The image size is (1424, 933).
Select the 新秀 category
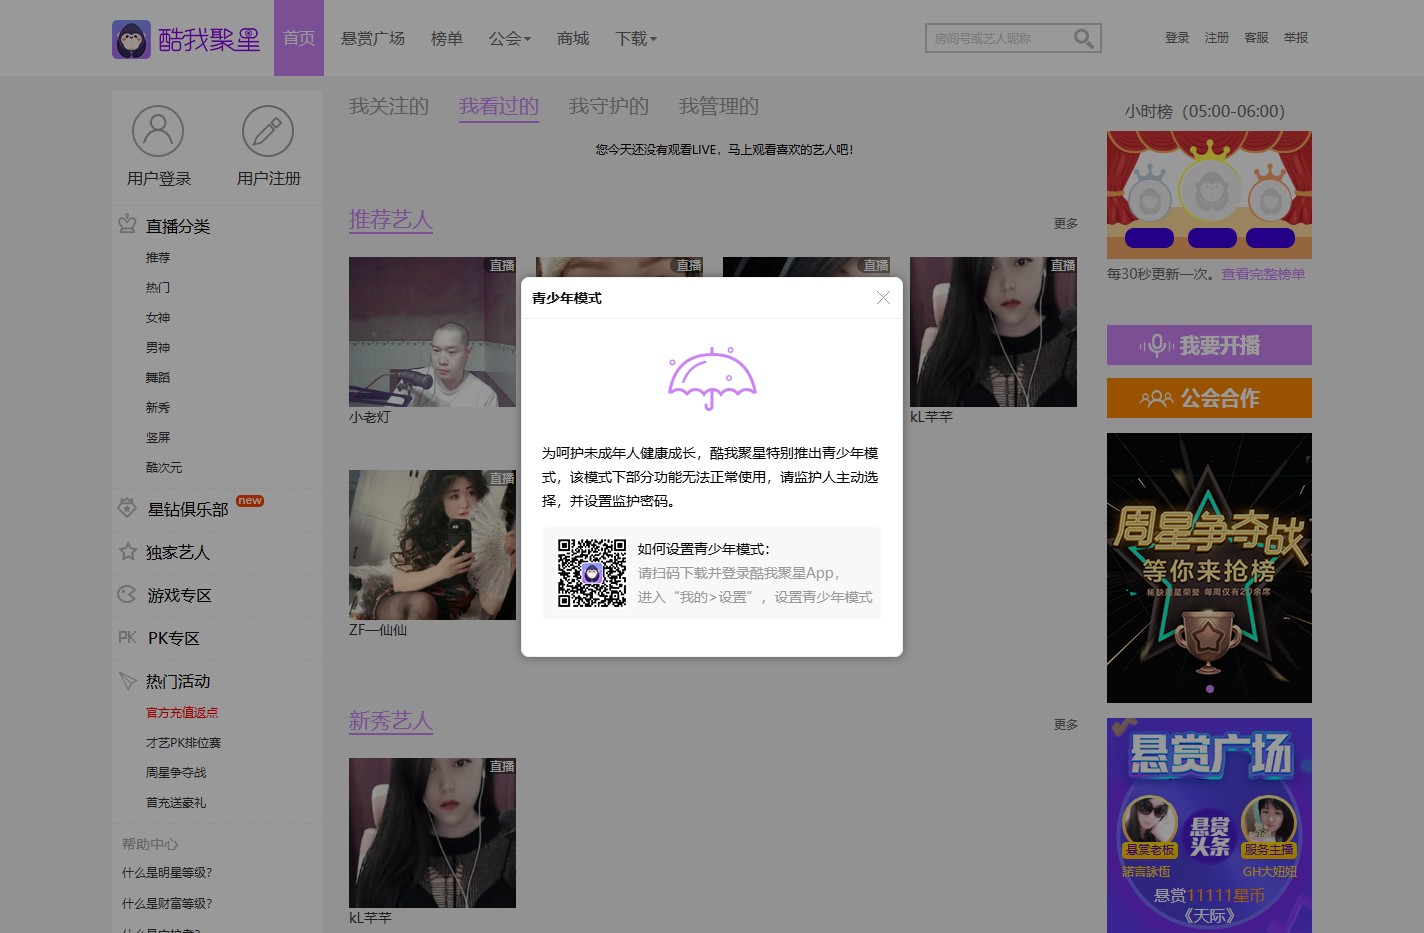point(158,407)
